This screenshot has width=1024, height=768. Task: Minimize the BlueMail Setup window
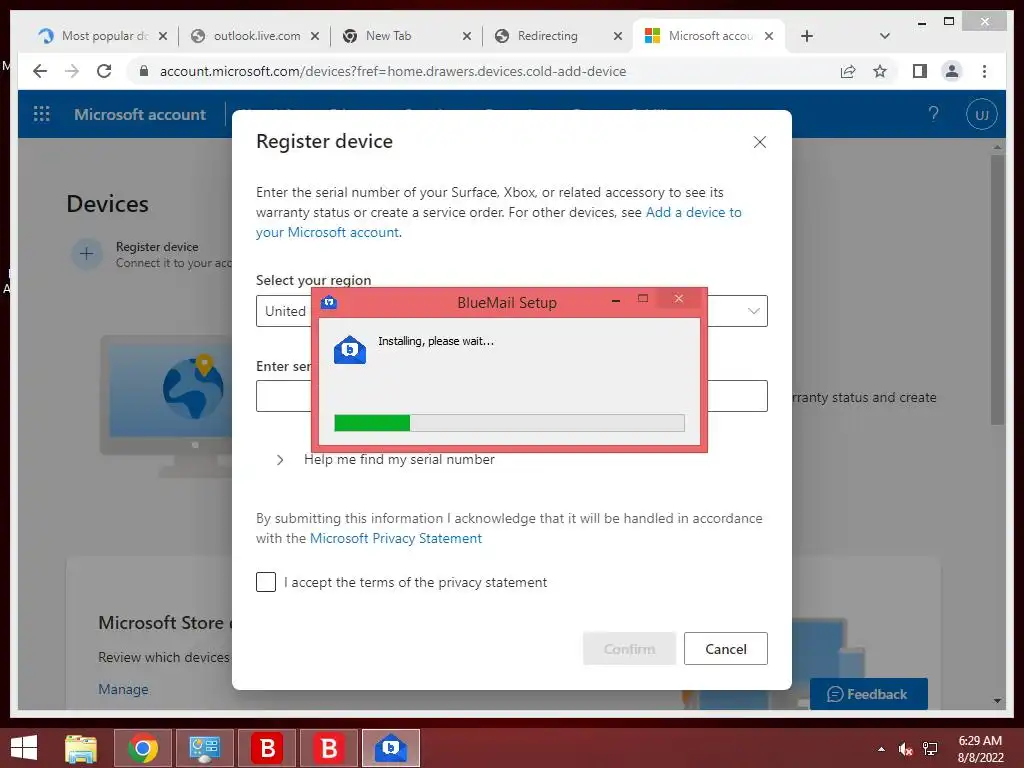pos(616,300)
